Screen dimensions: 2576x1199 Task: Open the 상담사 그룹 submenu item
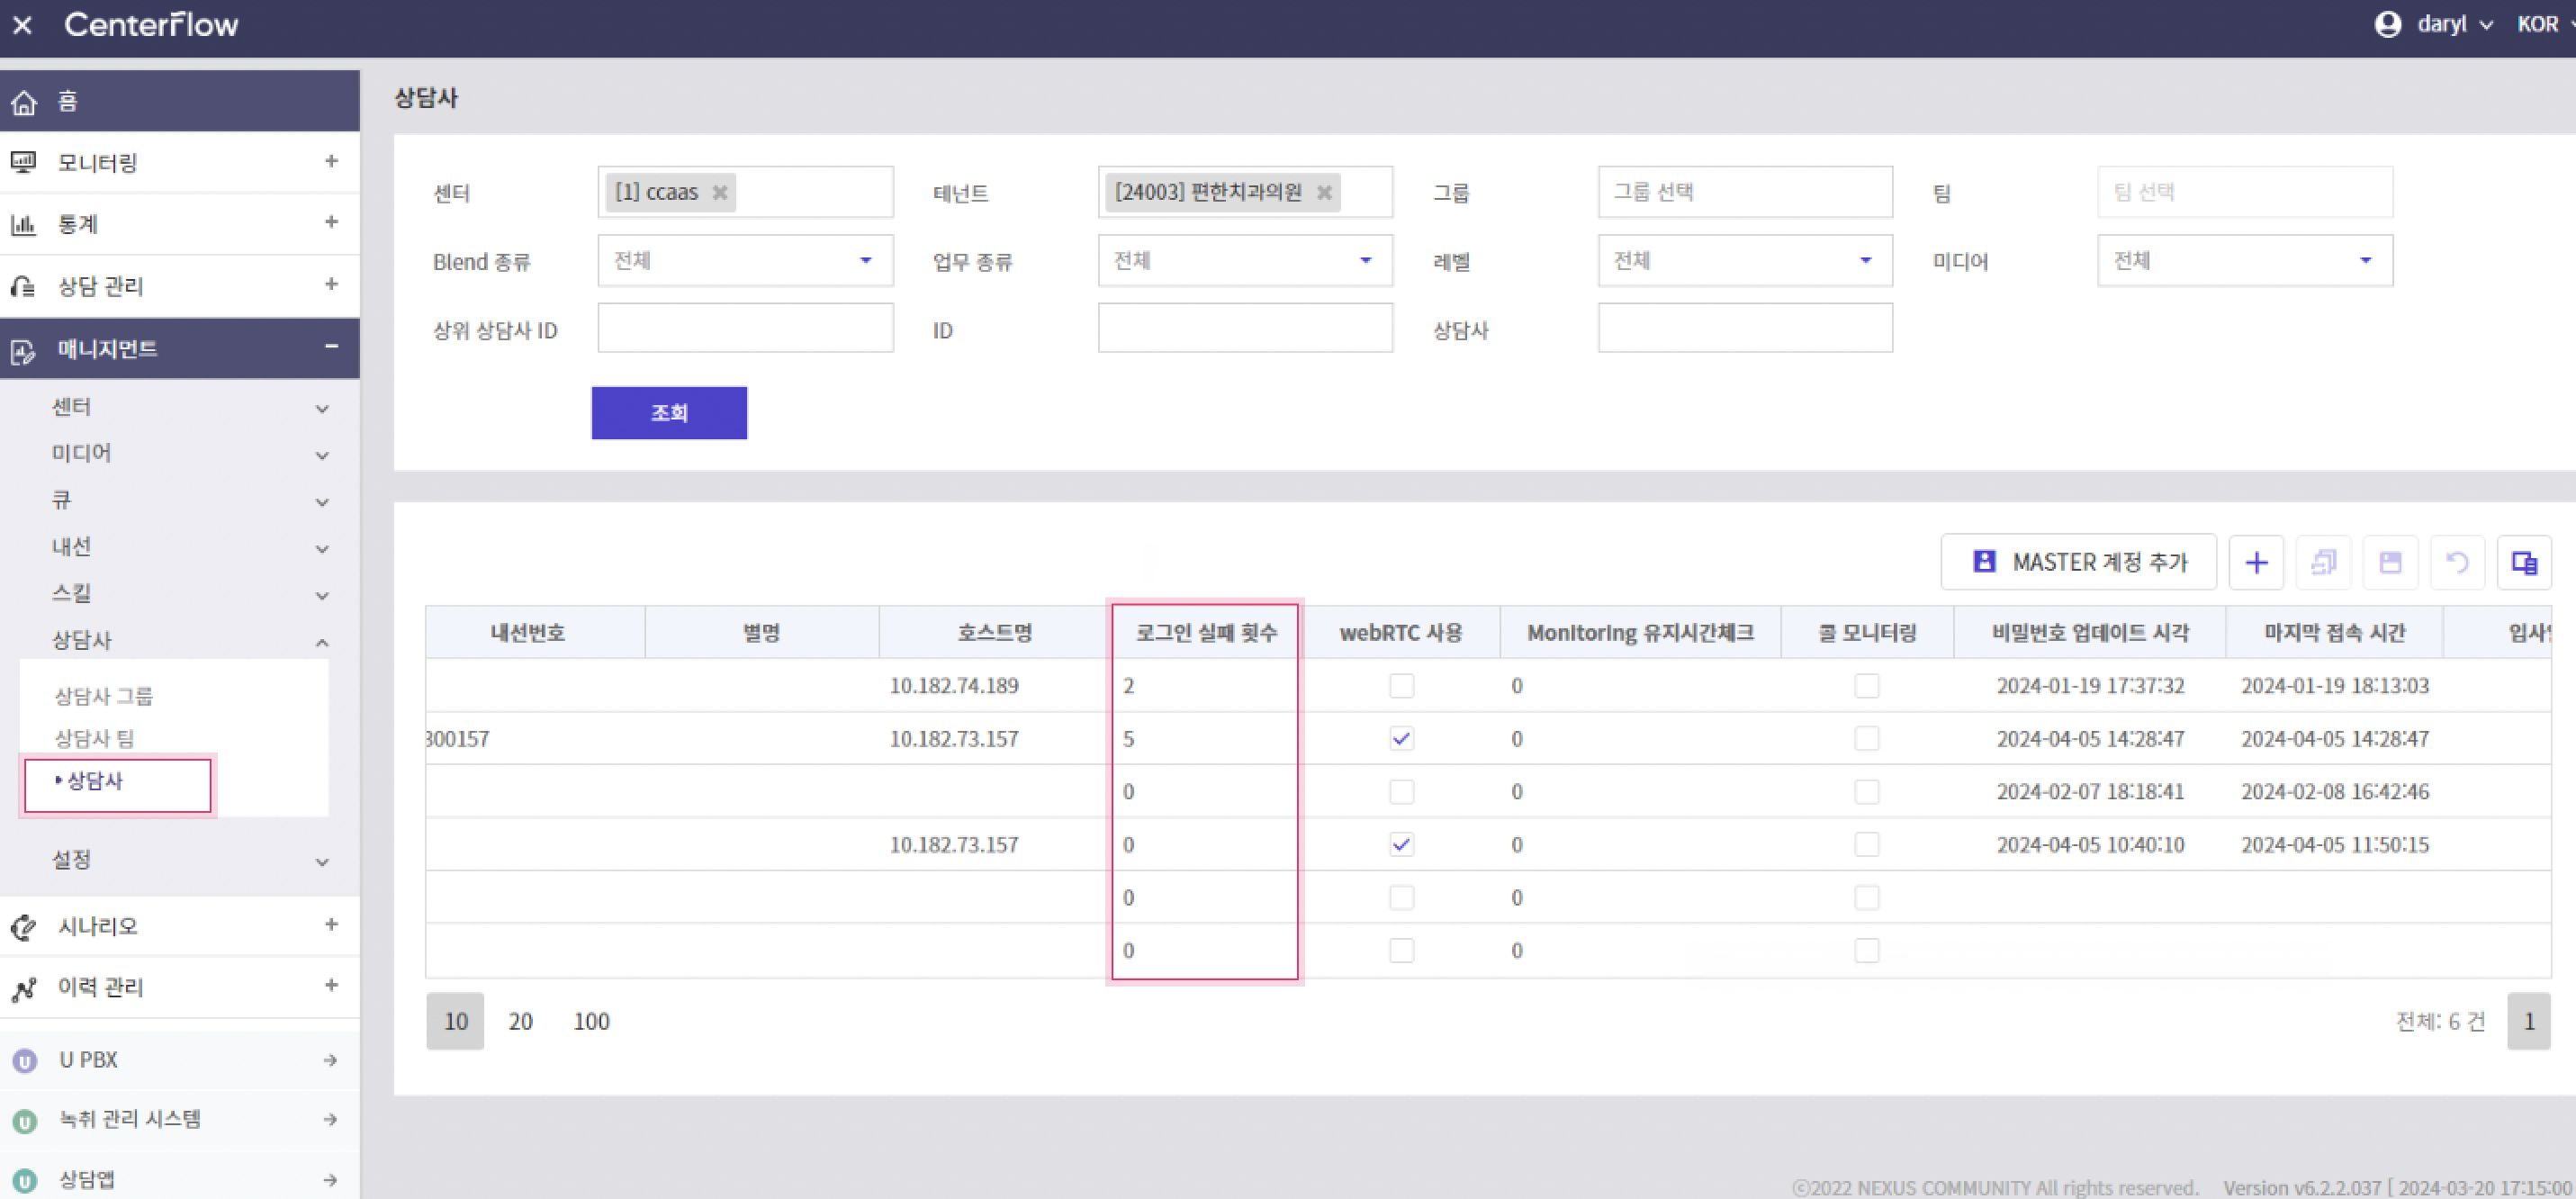tap(103, 695)
